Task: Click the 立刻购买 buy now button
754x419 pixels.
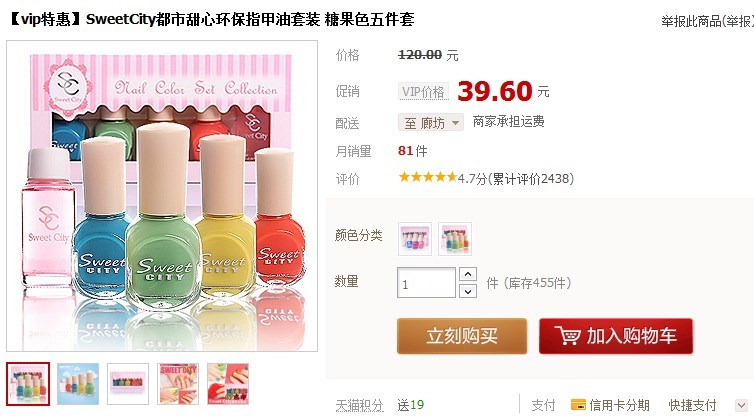Action: click(x=462, y=336)
